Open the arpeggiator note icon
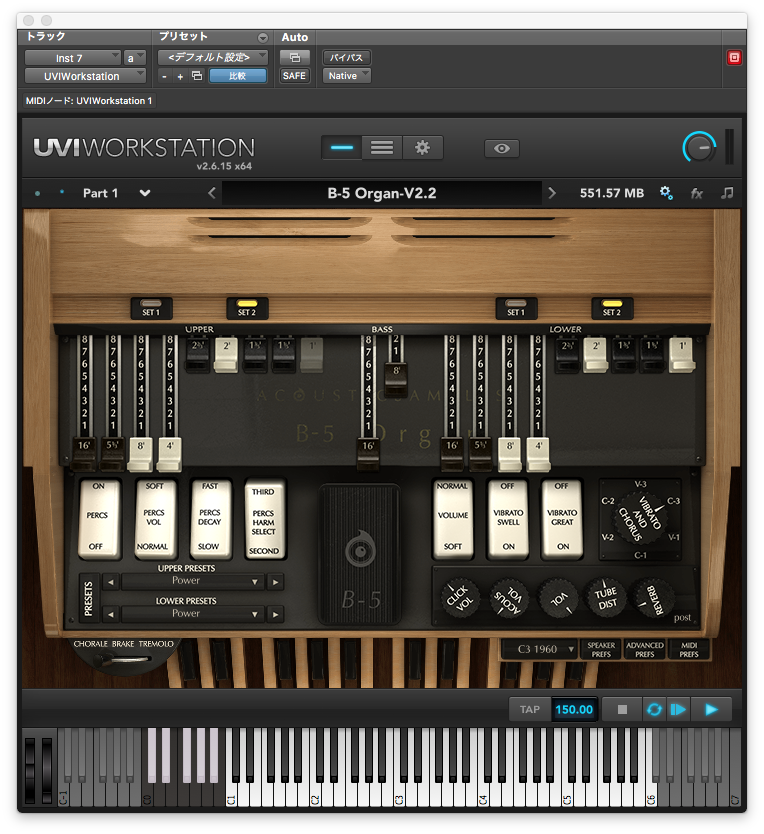The height and width of the screenshot is (834, 764). coord(727,193)
